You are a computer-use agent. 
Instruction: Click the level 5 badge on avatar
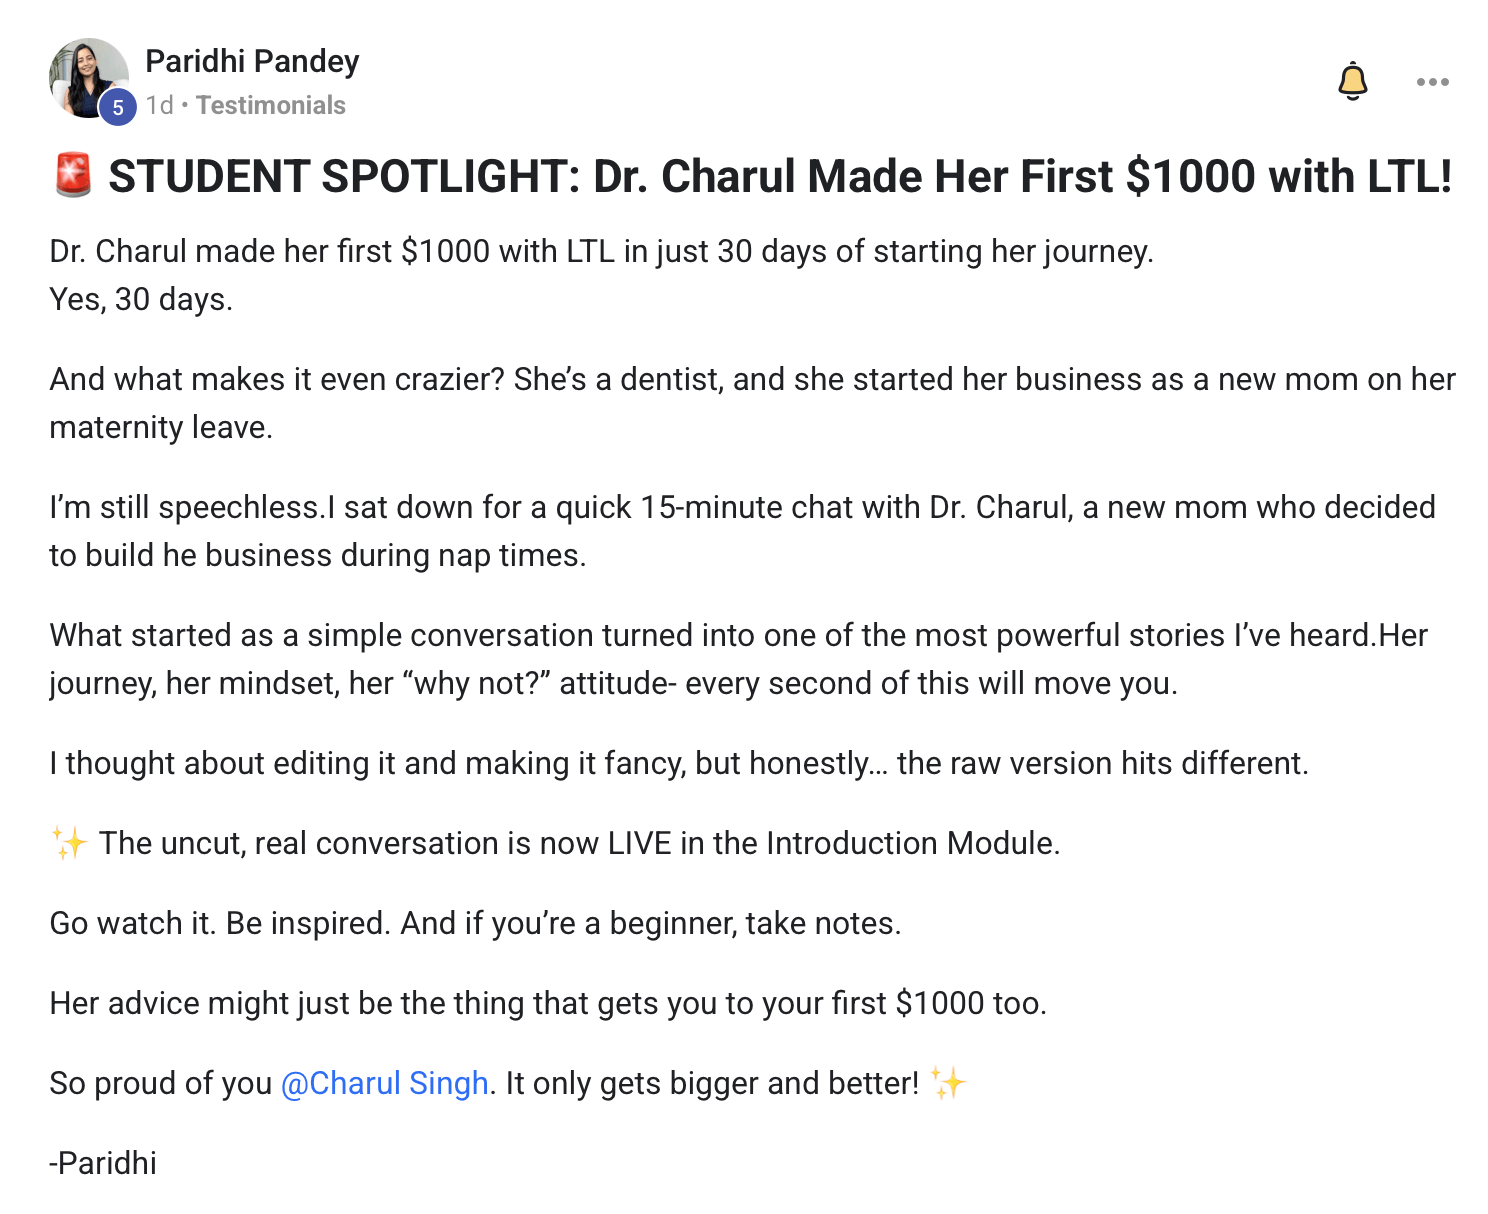click(x=117, y=107)
